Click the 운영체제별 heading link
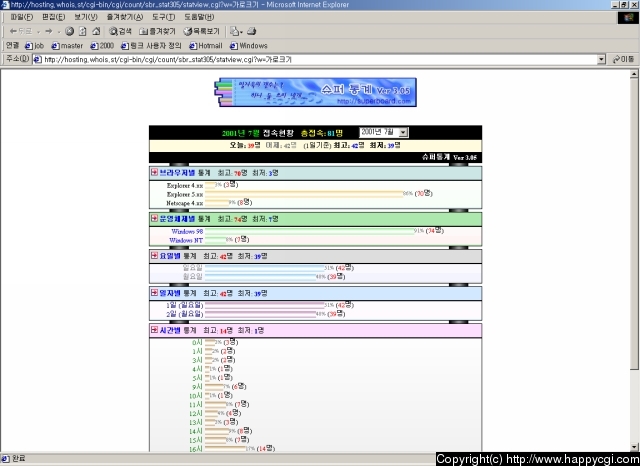 pyautogui.click(x=177, y=219)
